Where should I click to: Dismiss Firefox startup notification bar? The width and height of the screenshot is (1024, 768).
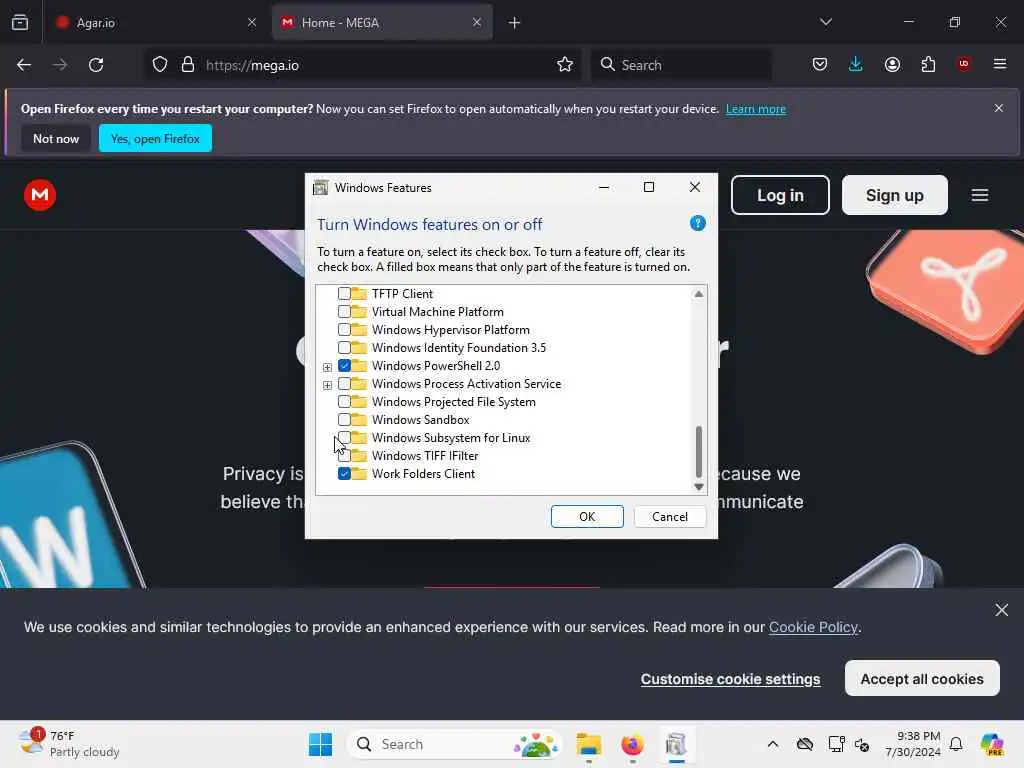[x=999, y=108]
